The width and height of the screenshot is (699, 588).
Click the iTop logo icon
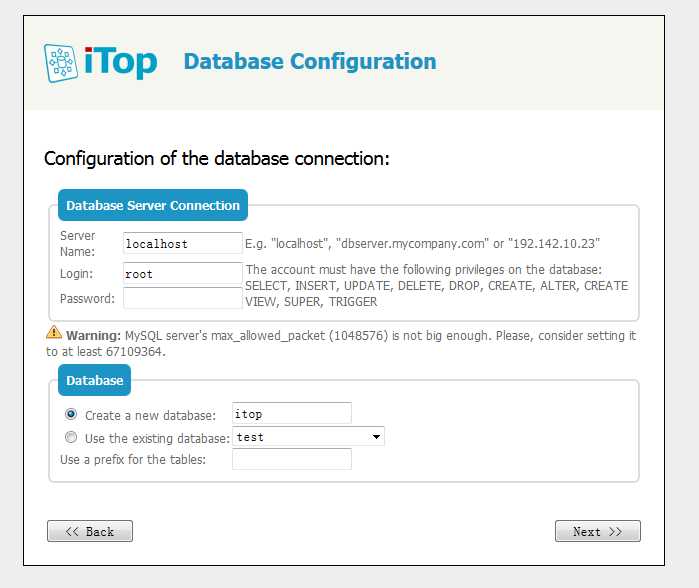[x=61, y=63]
